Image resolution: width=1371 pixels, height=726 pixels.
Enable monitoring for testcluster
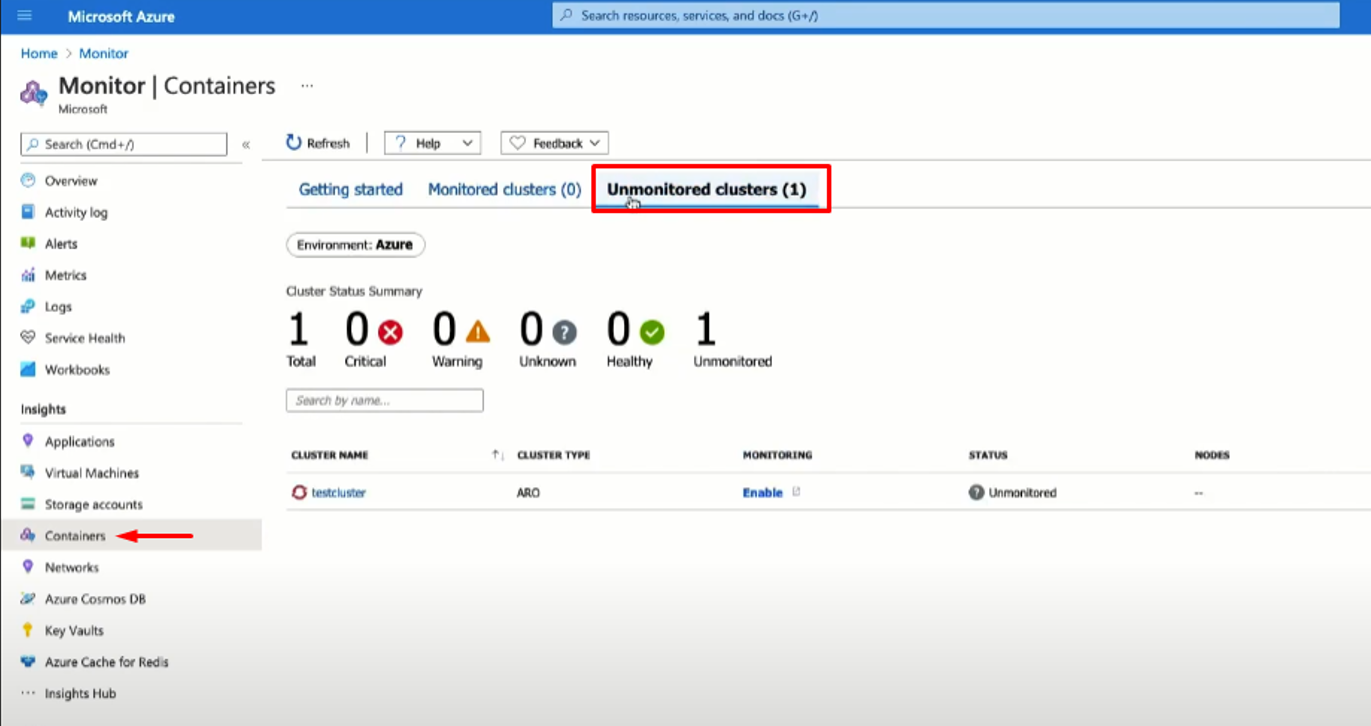(x=764, y=492)
